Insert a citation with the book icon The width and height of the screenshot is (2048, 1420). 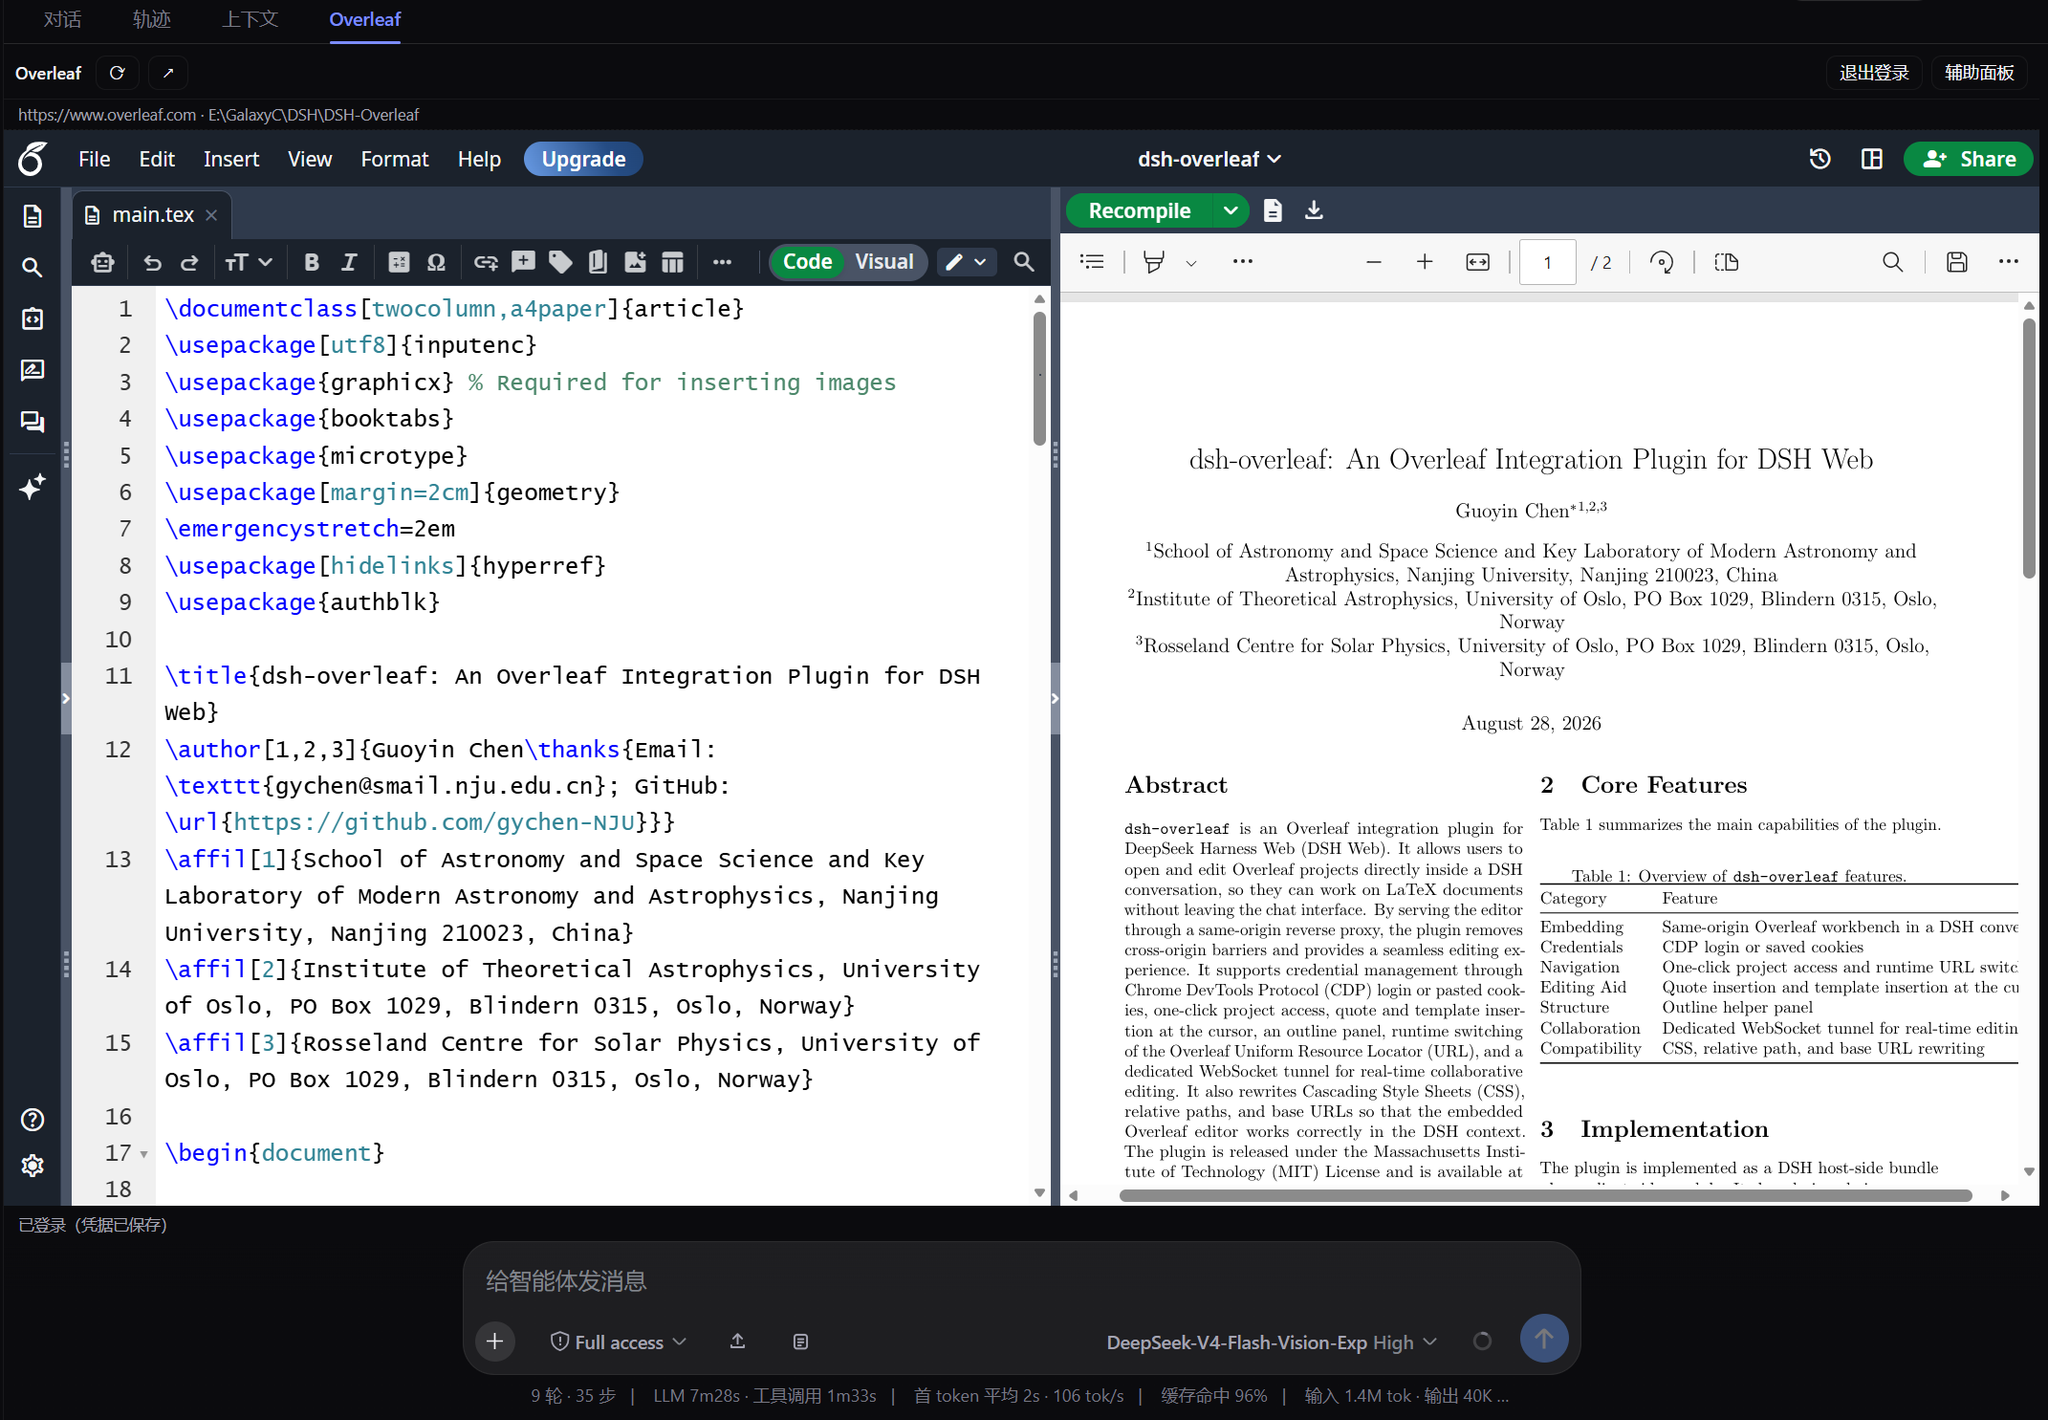[598, 262]
